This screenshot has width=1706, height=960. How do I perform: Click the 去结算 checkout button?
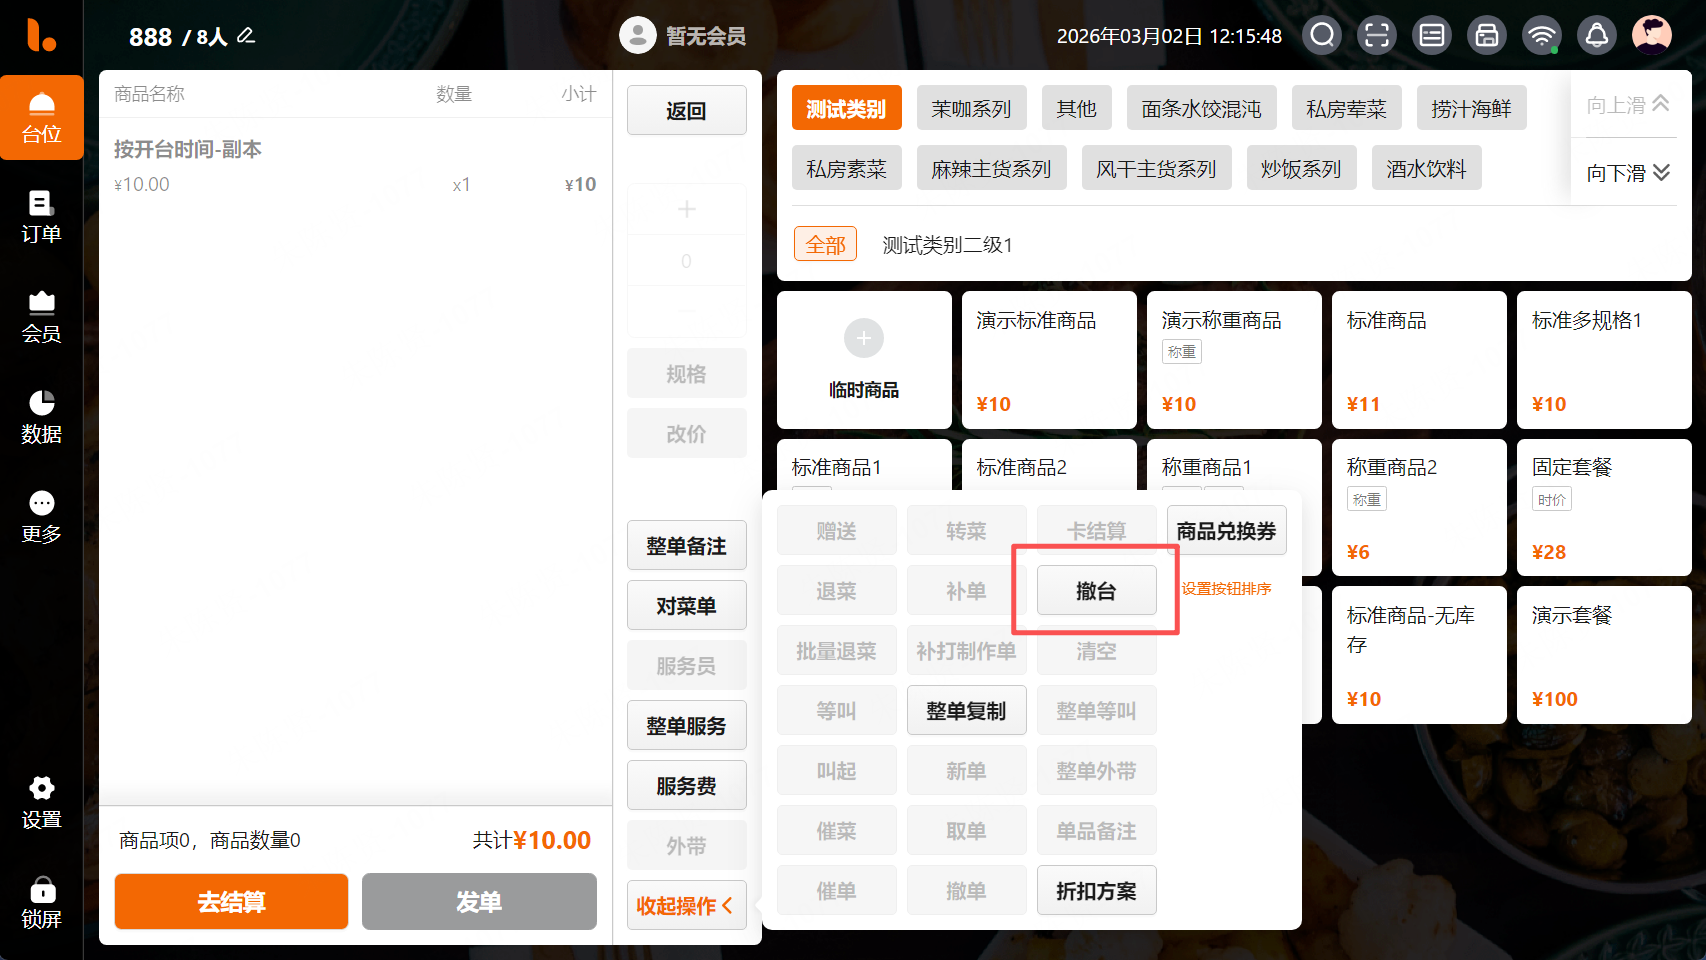(x=231, y=902)
